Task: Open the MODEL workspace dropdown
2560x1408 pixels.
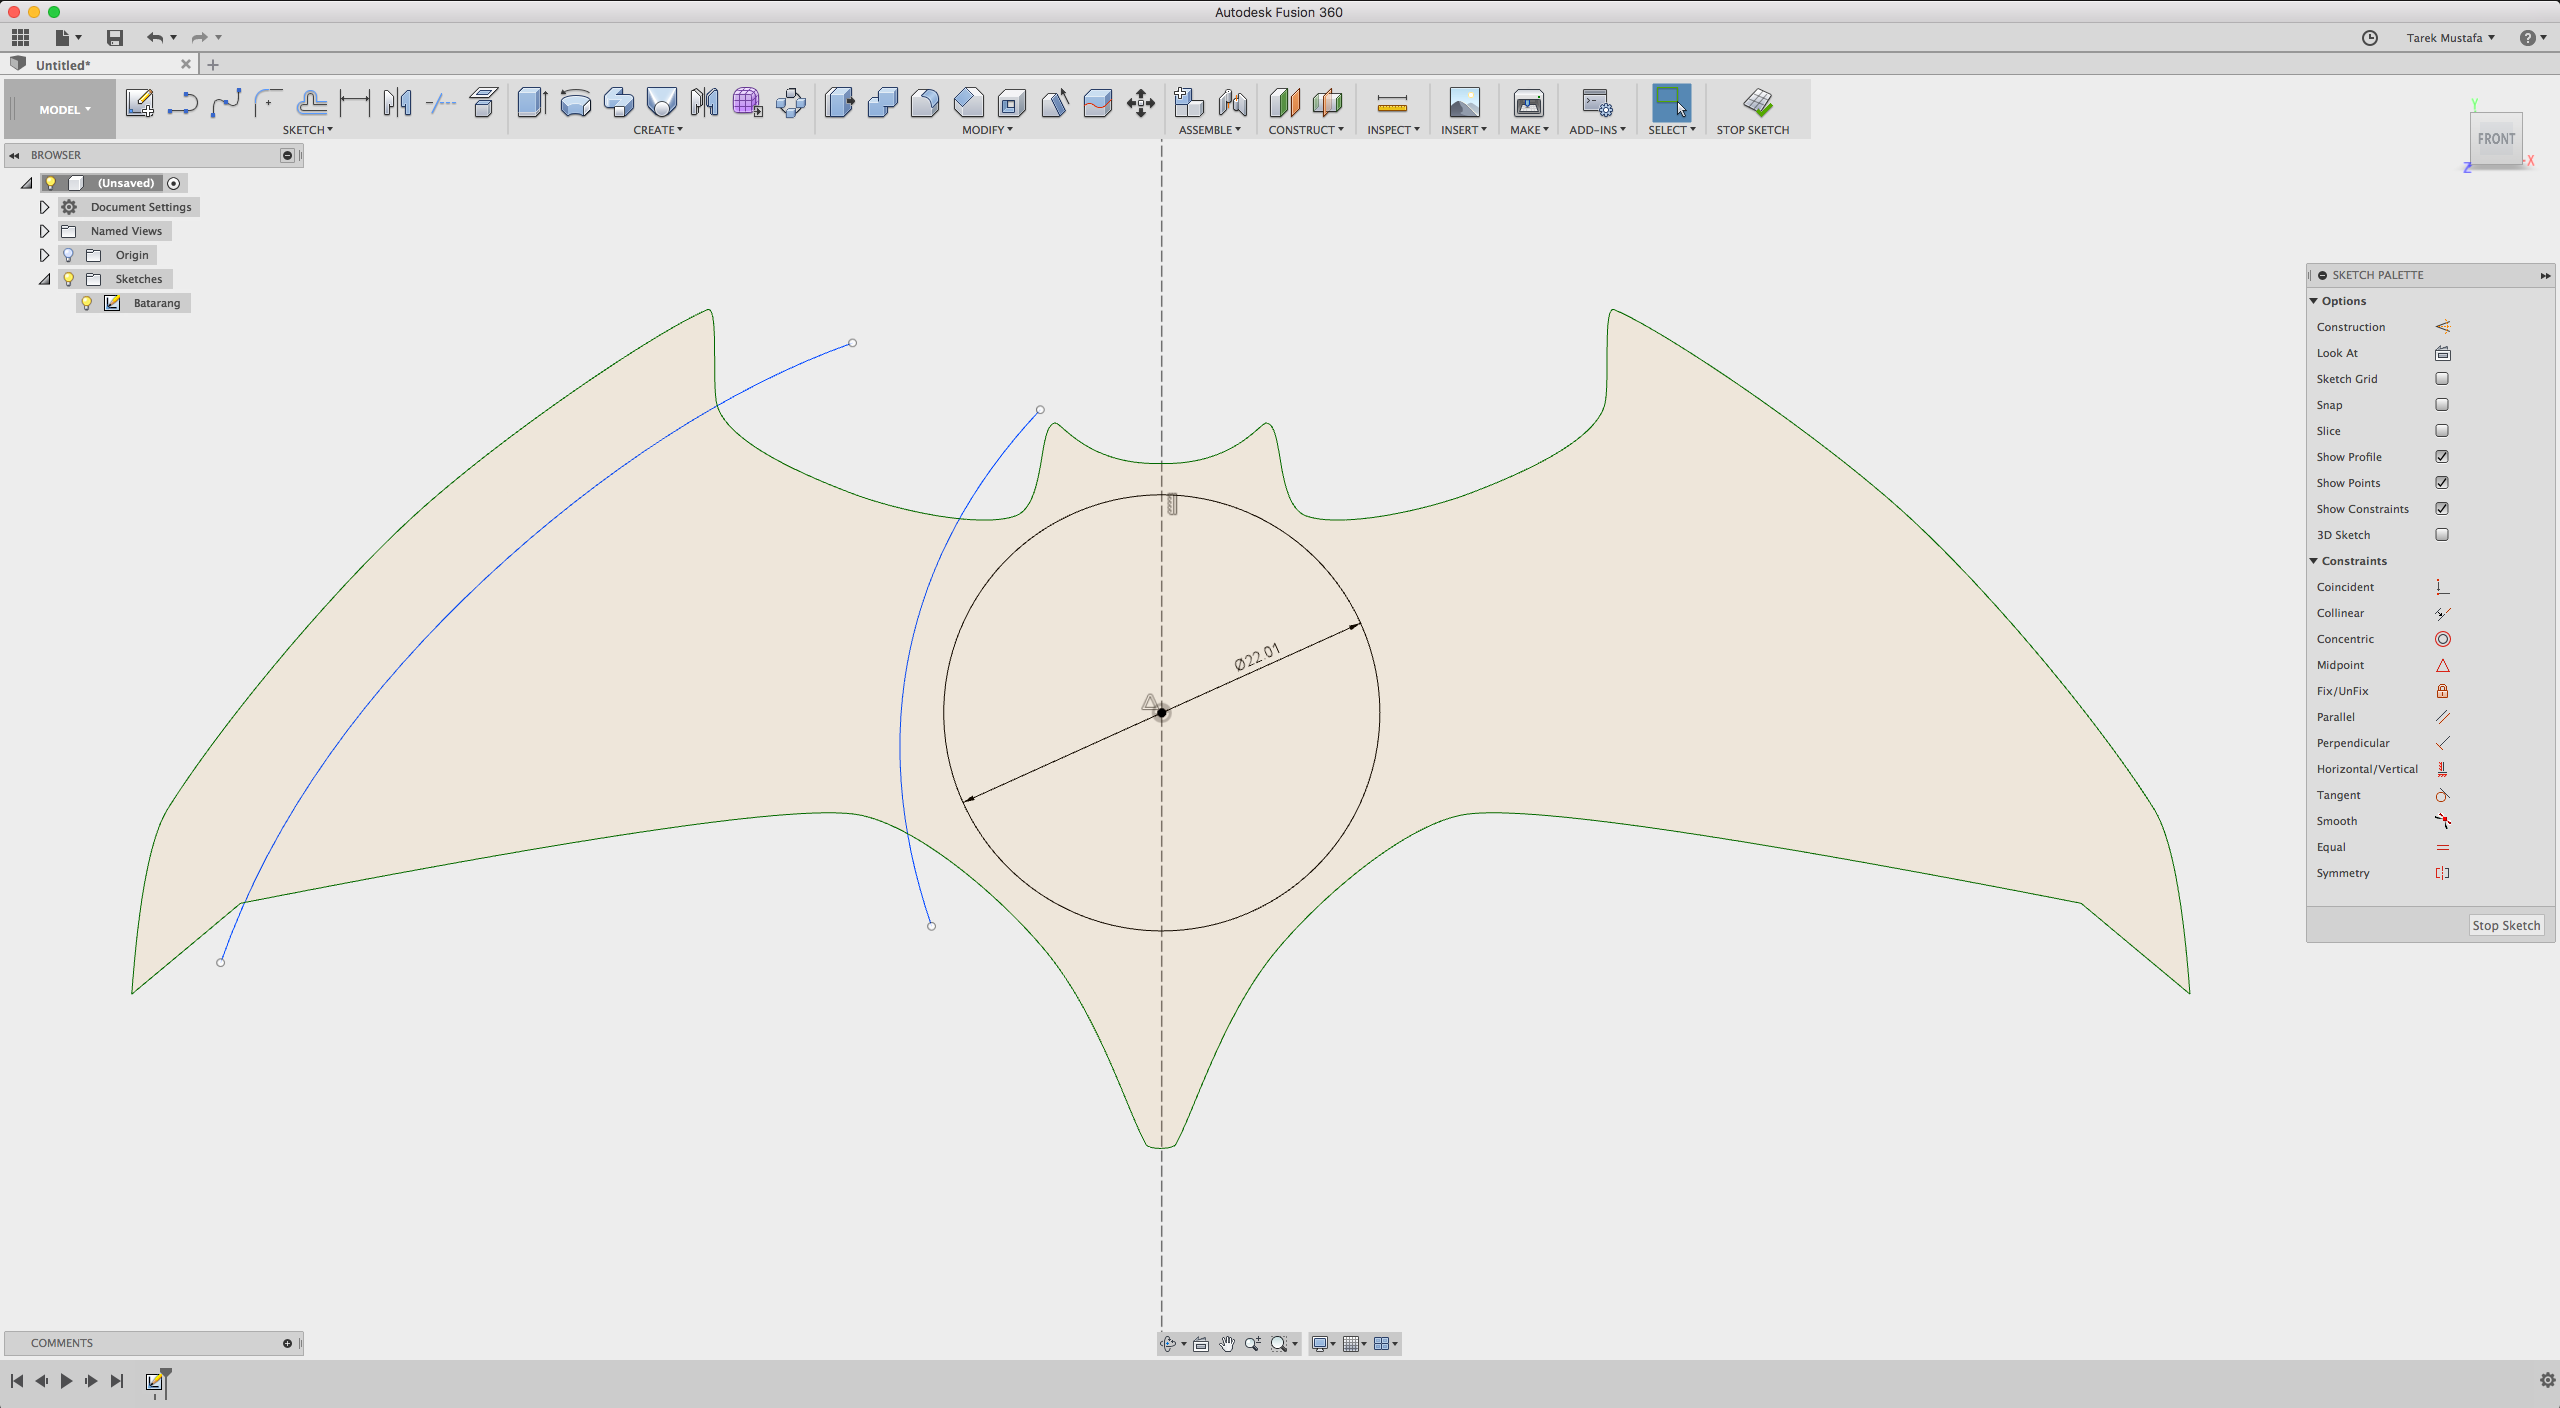Action: click(63, 110)
